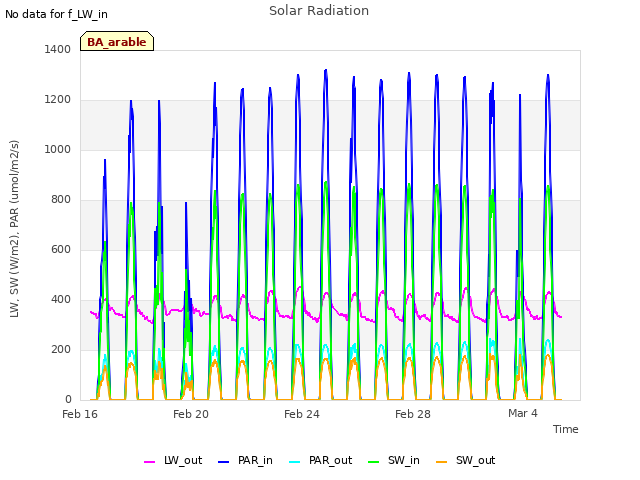Screen dimensions: 640x480
Task: Click the Mar 4 x-axis label
Action: (523, 413)
